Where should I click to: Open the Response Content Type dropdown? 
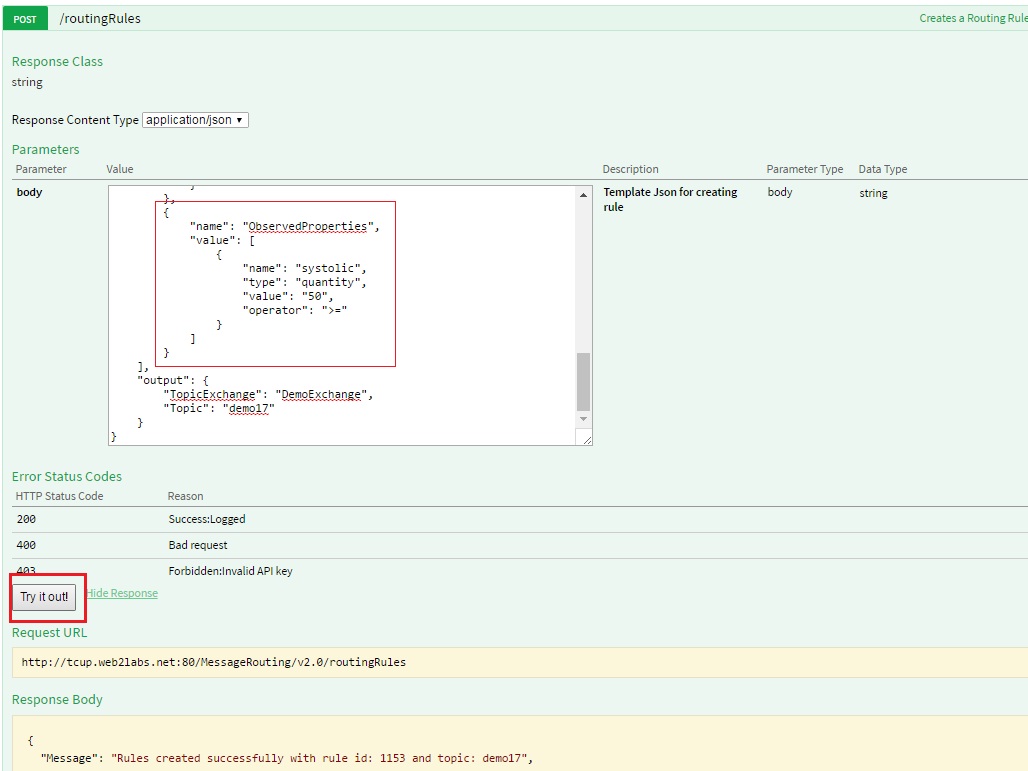195,120
